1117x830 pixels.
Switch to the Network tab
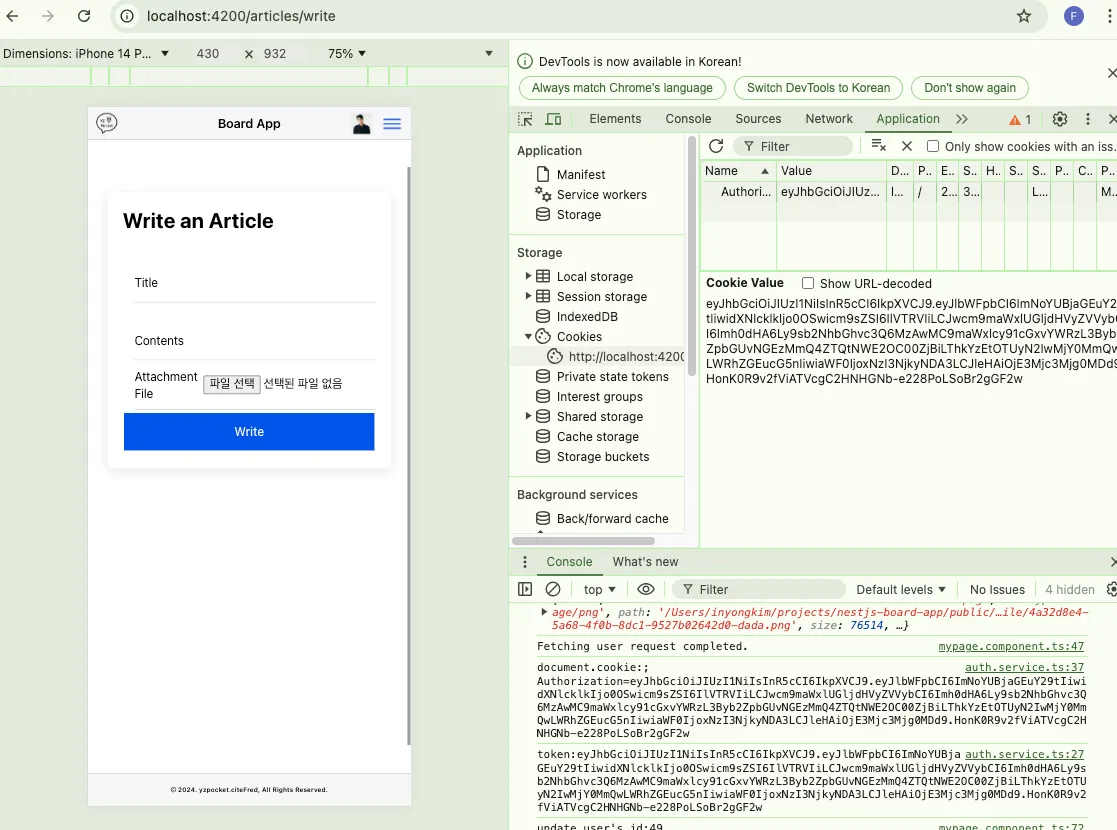coord(829,119)
